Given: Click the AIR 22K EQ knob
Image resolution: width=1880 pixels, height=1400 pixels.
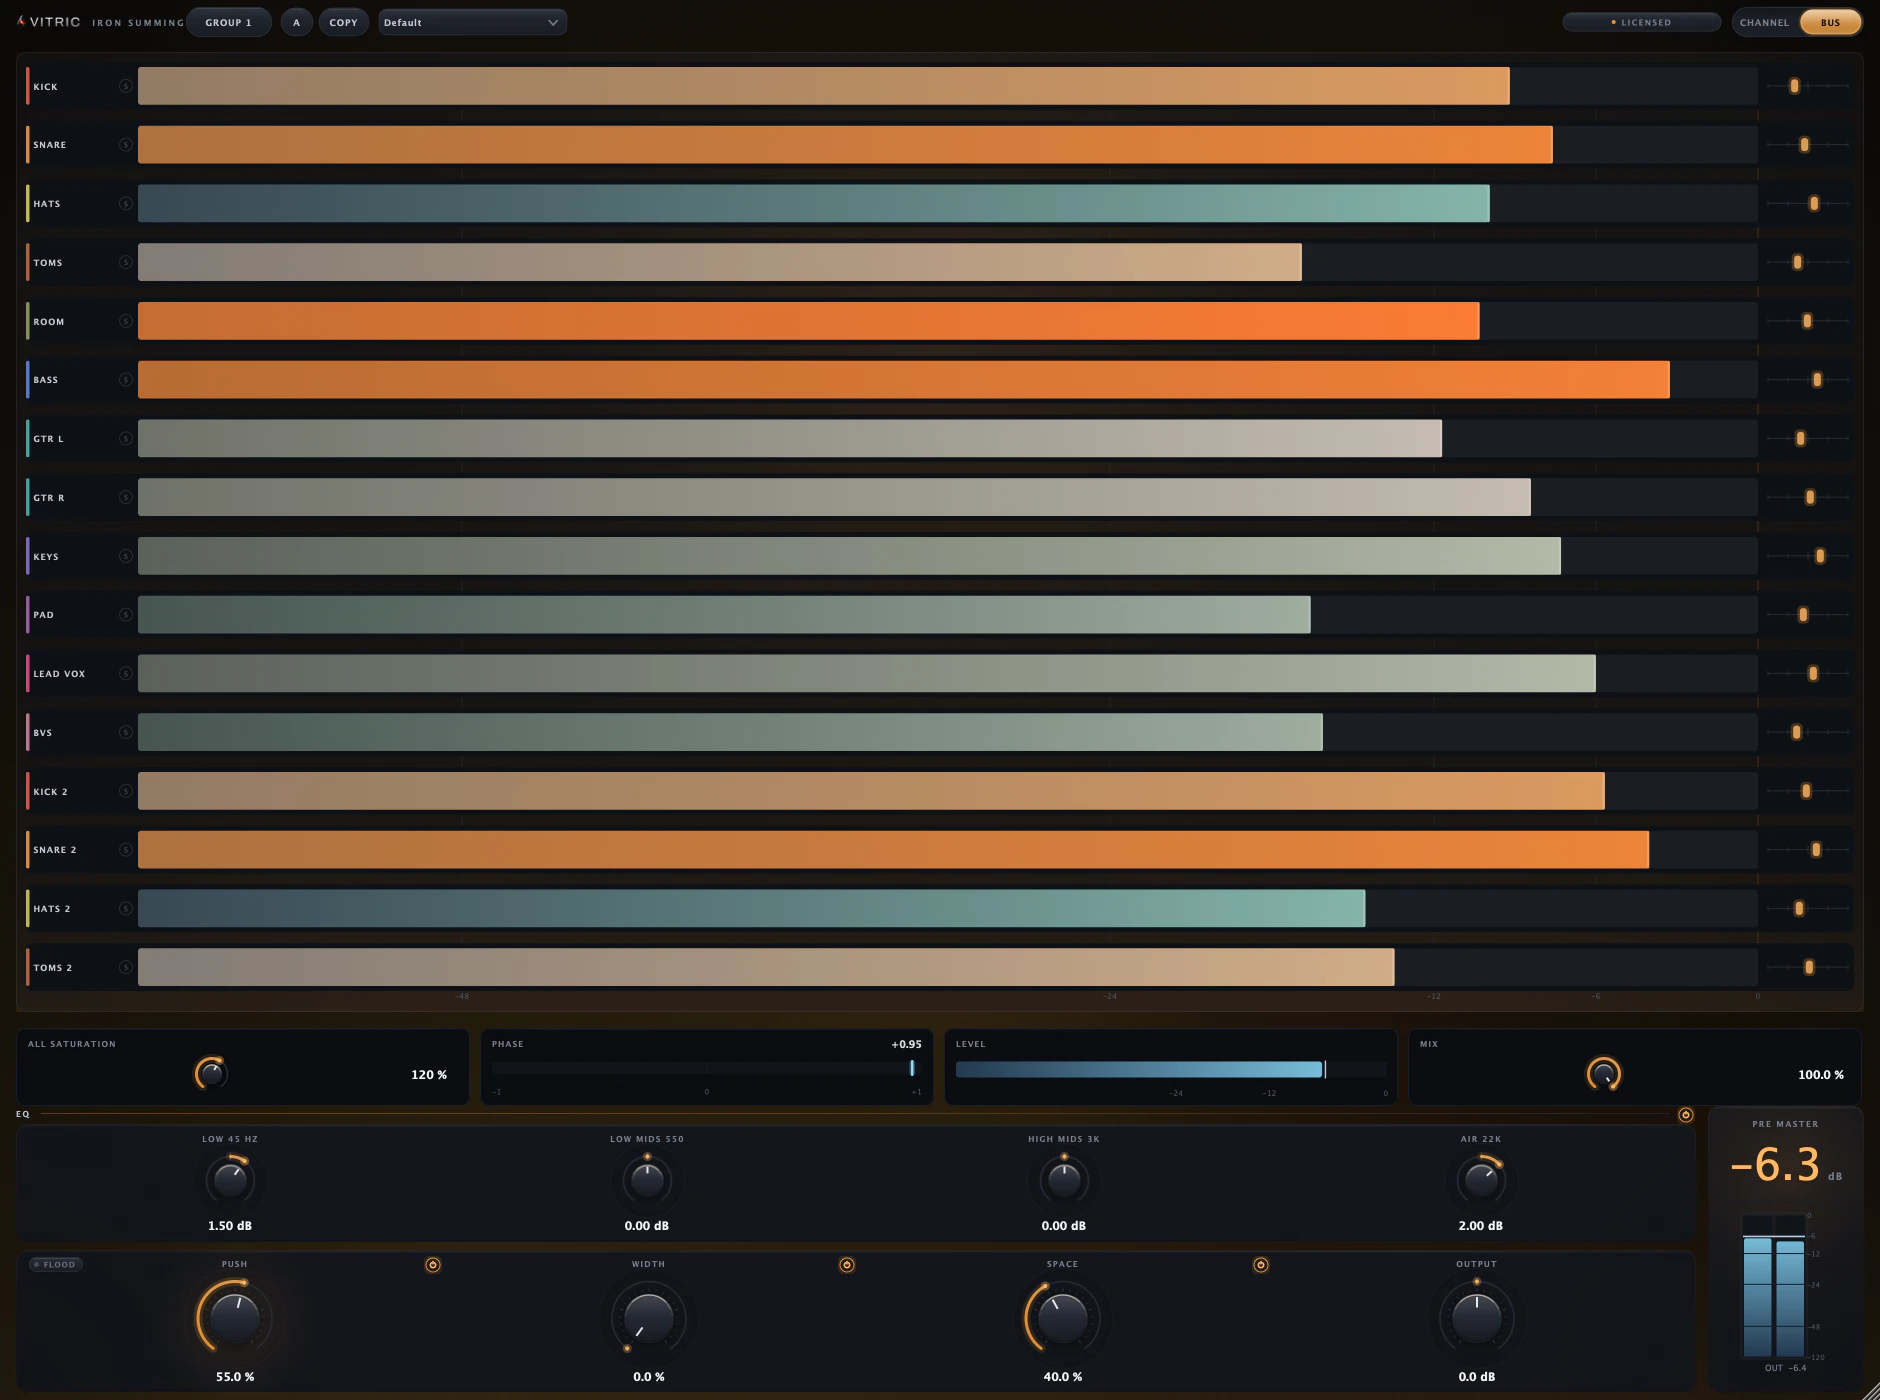Looking at the screenshot, I should coord(1480,1181).
